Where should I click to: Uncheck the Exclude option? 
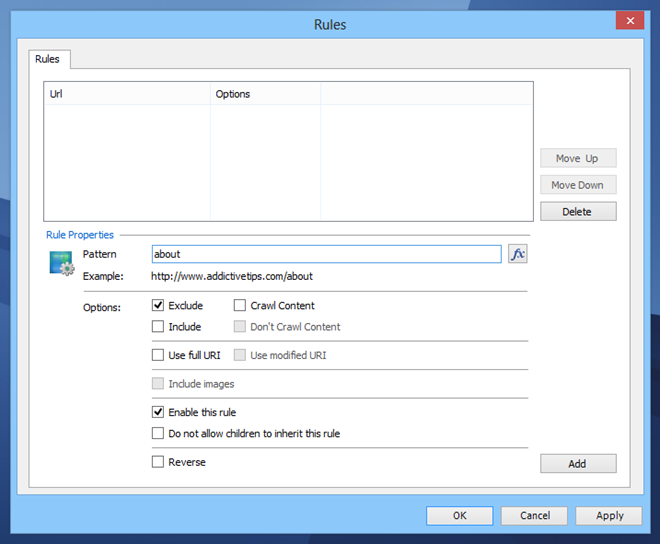tap(158, 306)
